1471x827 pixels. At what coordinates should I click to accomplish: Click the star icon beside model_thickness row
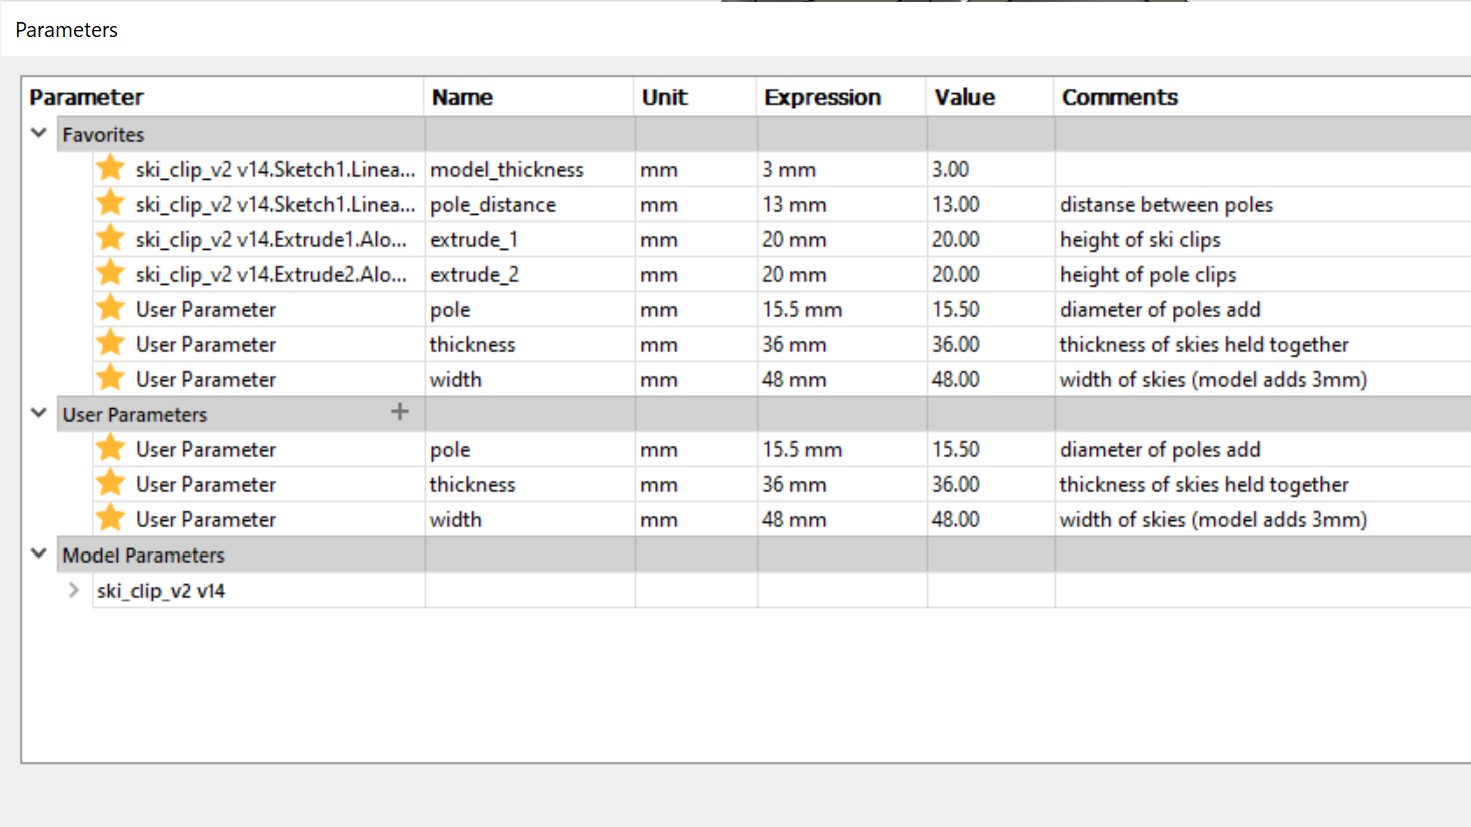click(x=110, y=168)
